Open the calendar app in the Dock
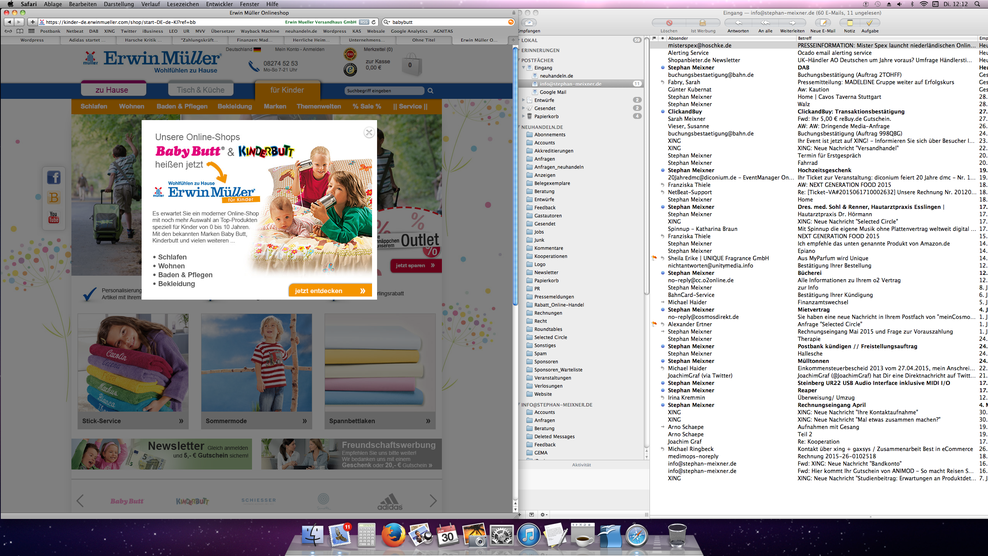The height and width of the screenshot is (556, 988). [447, 535]
